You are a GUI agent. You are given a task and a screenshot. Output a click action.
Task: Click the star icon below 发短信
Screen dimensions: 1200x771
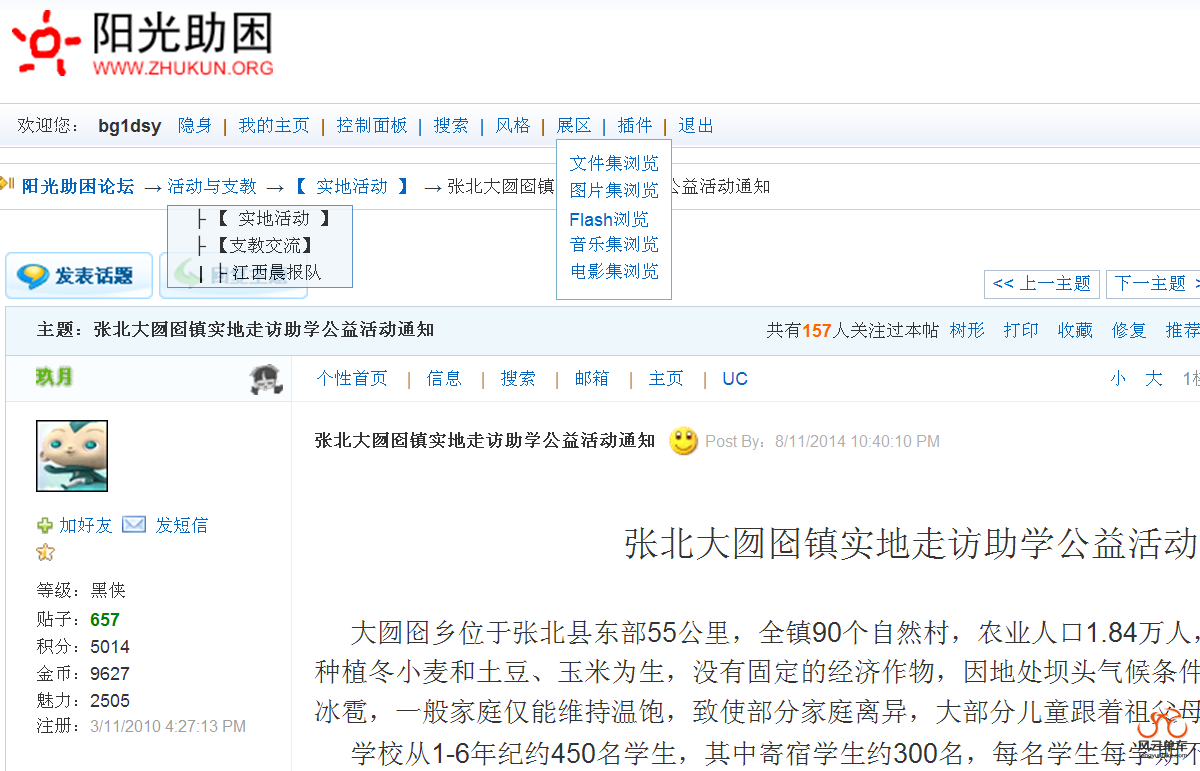(x=45, y=551)
